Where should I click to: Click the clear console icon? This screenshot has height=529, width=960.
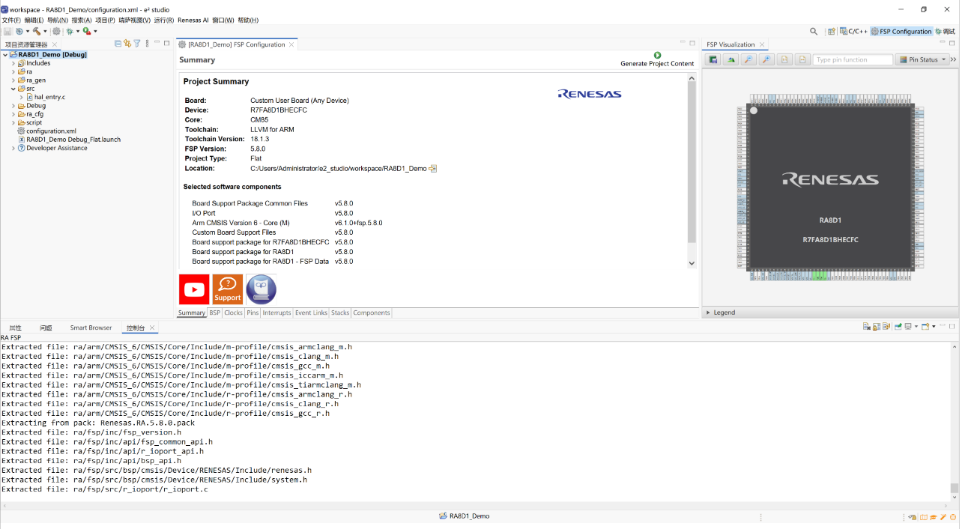[x=866, y=326]
